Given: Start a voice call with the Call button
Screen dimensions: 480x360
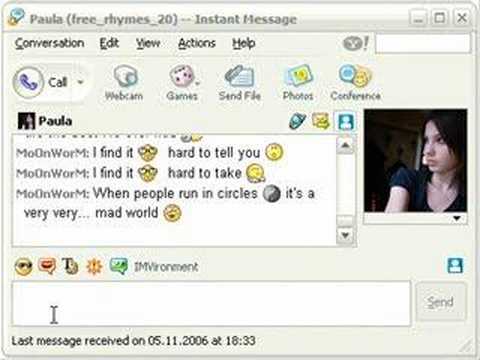Looking at the screenshot, I should click(40, 82).
